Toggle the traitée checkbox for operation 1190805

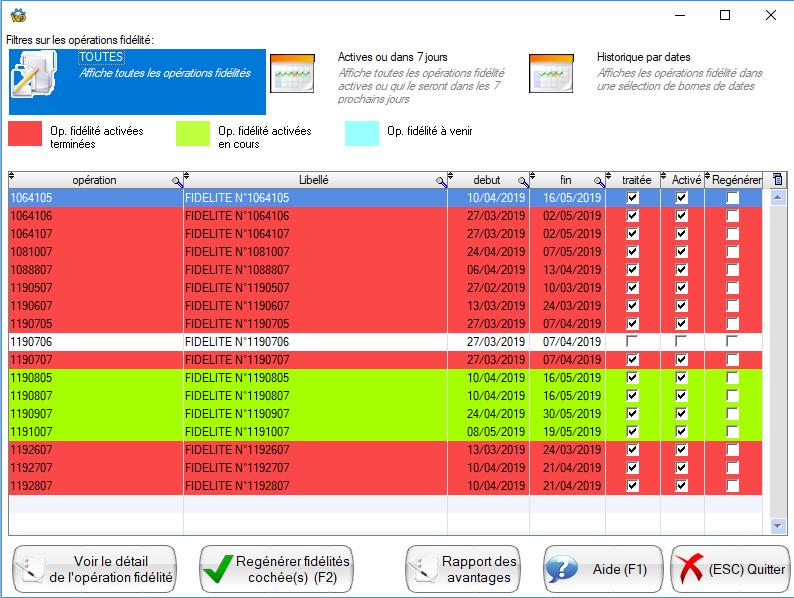[632, 378]
